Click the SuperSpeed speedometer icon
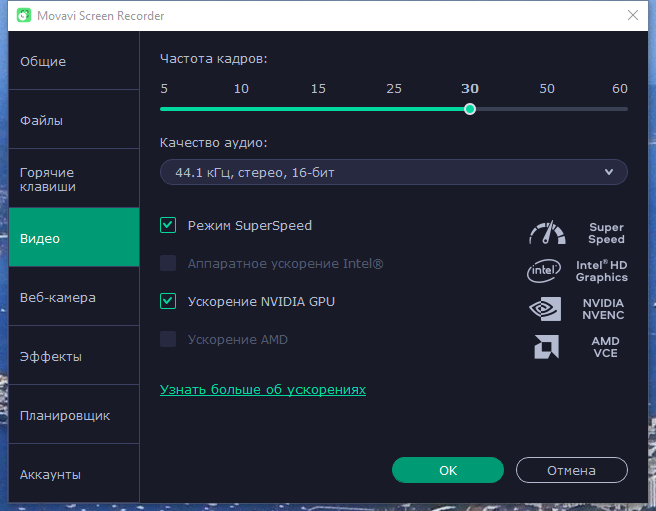The height and width of the screenshot is (511, 656). click(547, 233)
